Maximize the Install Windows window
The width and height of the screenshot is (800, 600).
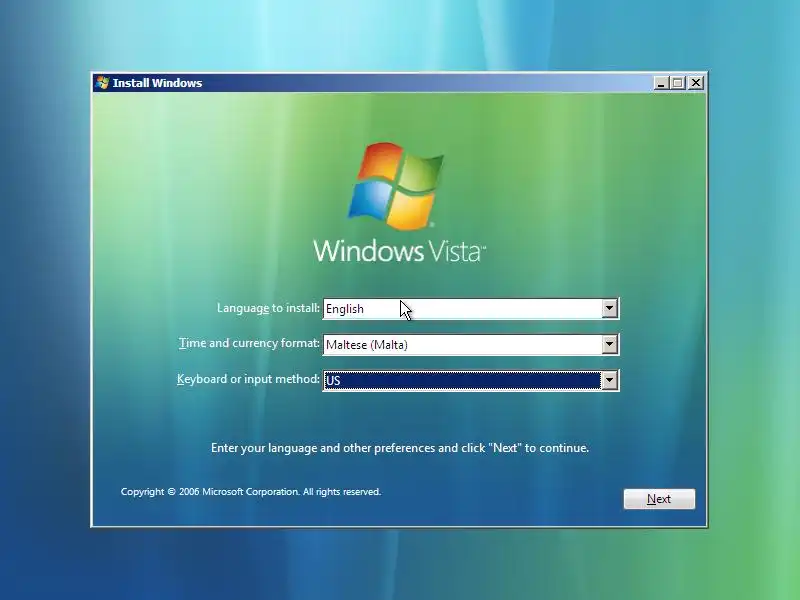click(x=678, y=83)
